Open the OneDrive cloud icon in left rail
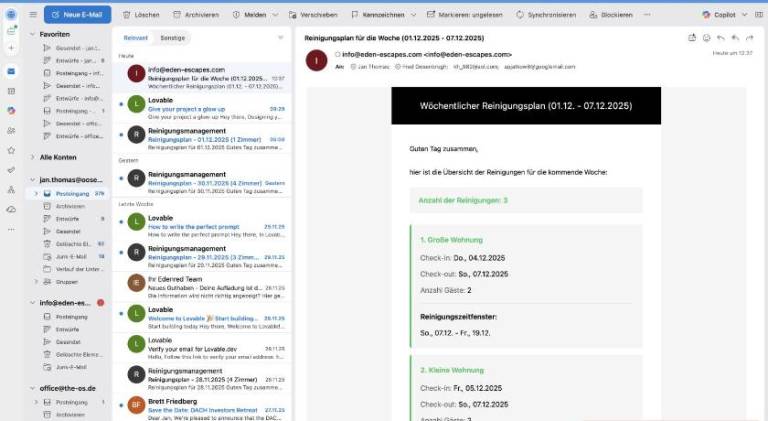Viewport: 768px width, 421px height. click(11, 210)
